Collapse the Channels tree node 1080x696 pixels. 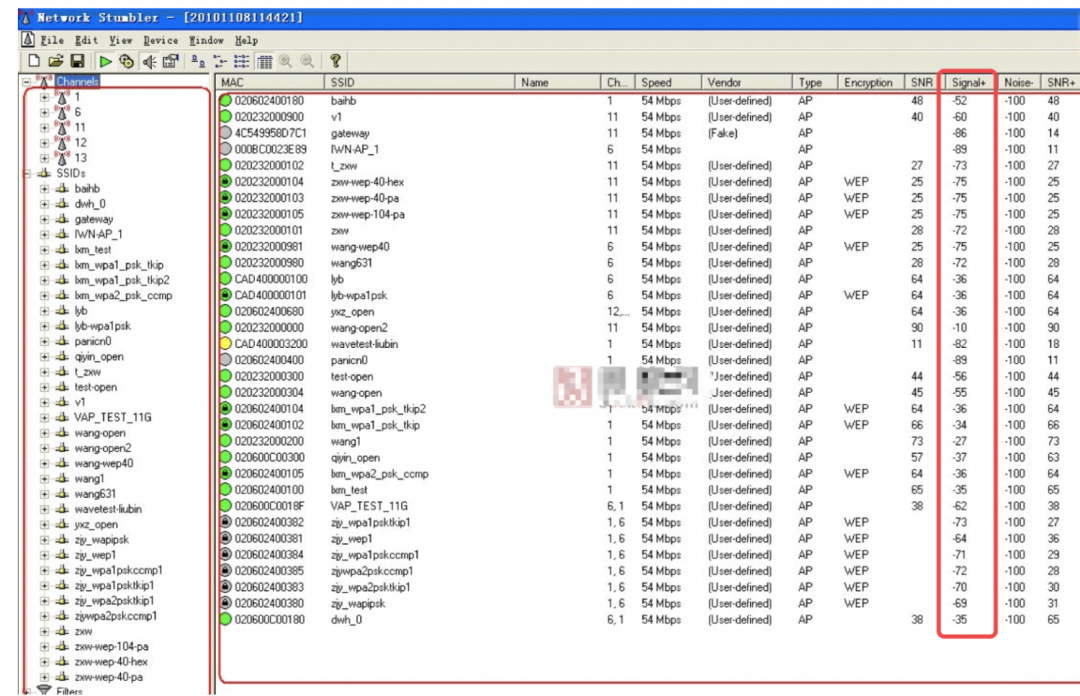point(26,81)
